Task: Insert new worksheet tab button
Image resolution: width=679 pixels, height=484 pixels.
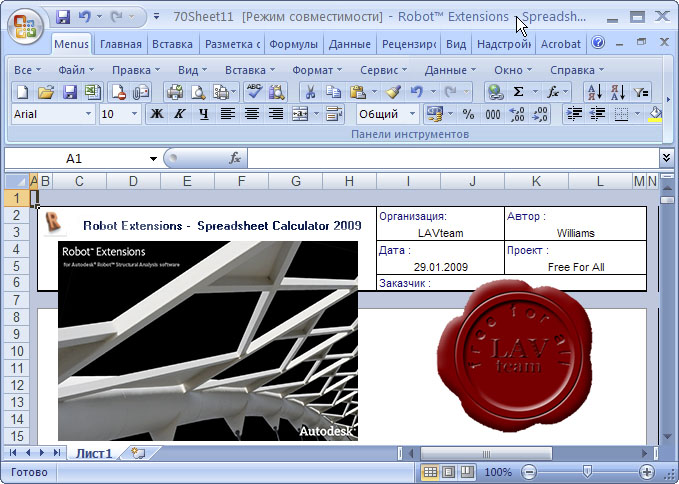Action: [139, 453]
